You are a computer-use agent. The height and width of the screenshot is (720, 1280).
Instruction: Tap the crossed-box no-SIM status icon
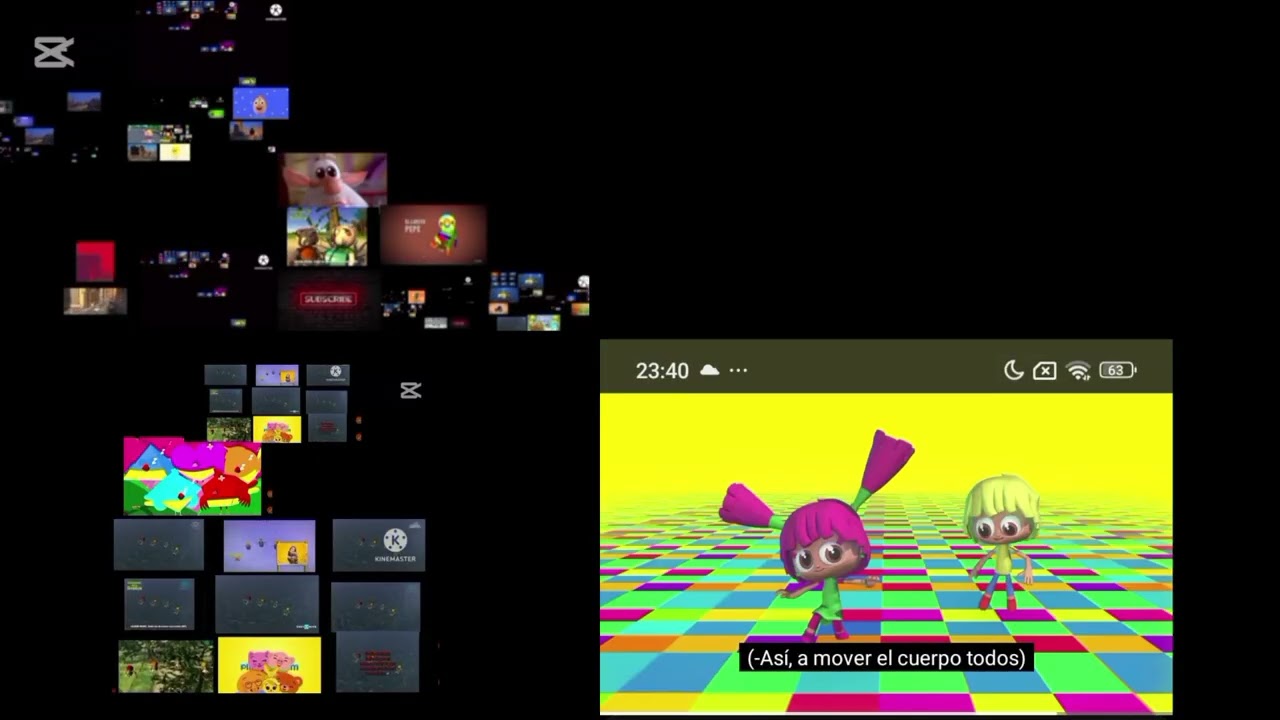click(x=1044, y=371)
